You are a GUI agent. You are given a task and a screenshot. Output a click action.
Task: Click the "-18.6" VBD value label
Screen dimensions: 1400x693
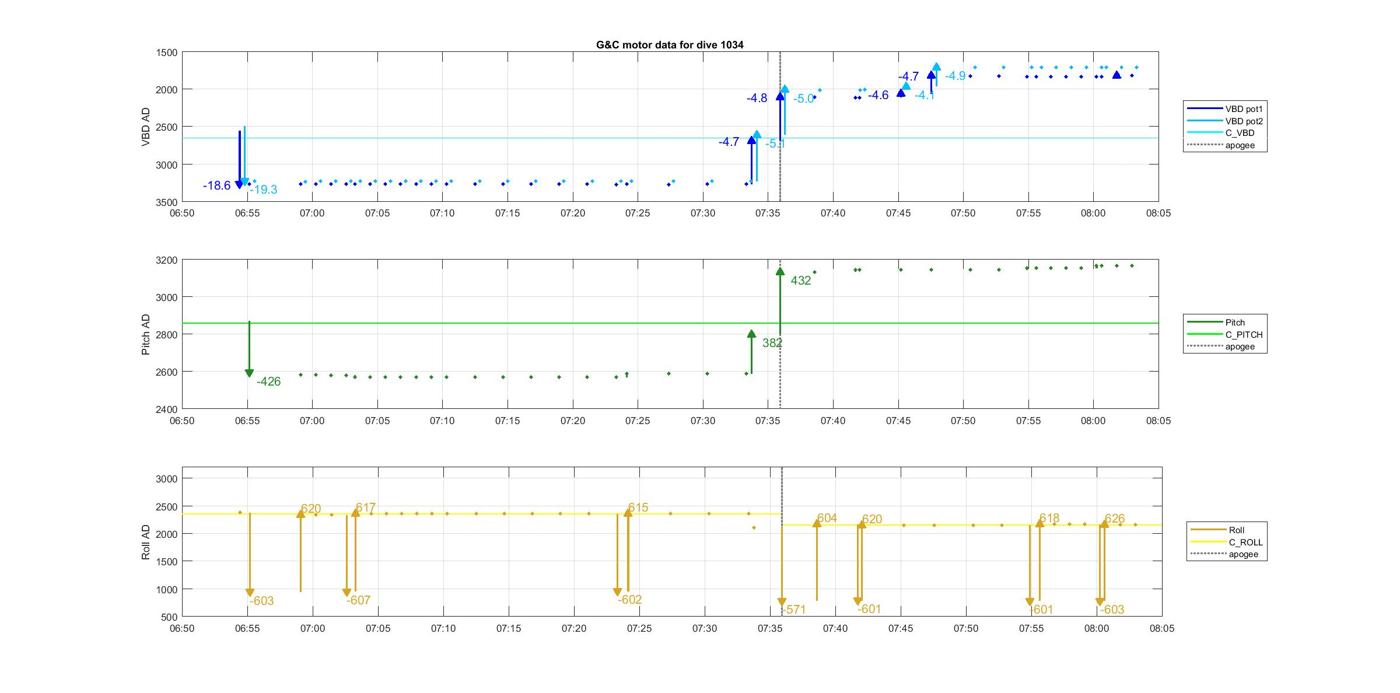(x=217, y=186)
